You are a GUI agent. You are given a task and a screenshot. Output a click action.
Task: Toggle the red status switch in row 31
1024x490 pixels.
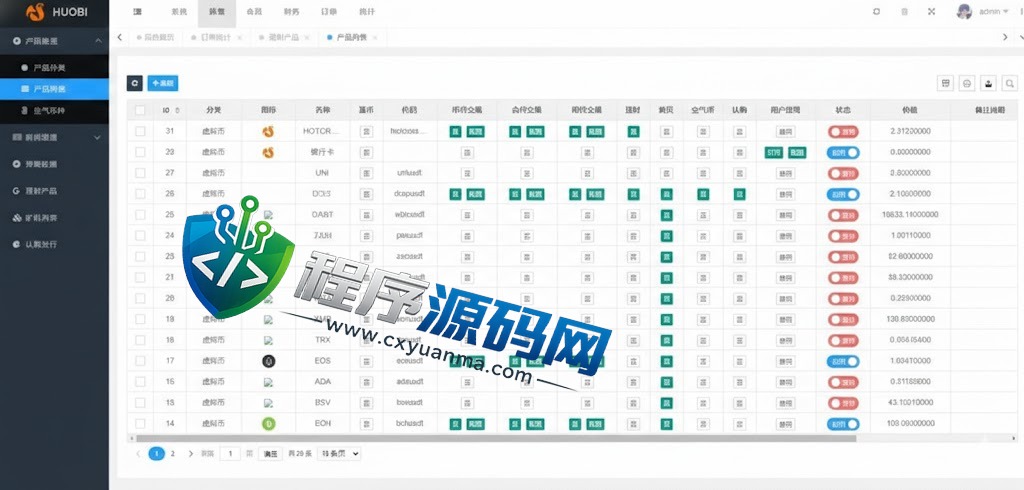coord(843,132)
